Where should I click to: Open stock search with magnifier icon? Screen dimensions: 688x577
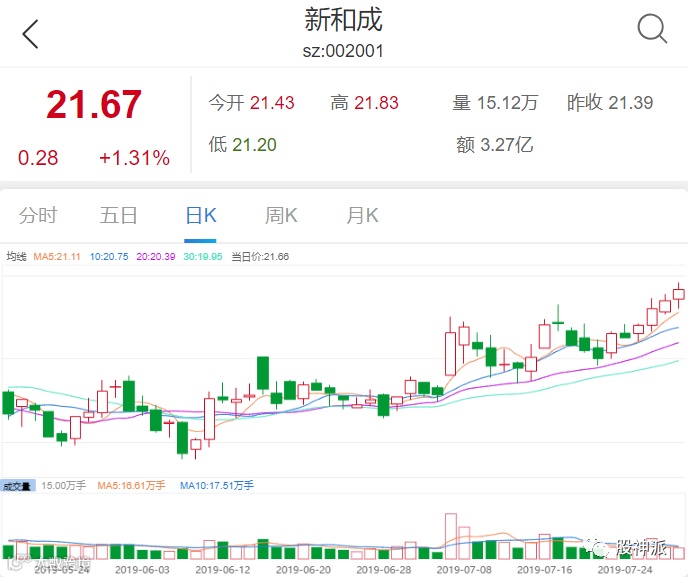[x=652, y=29]
